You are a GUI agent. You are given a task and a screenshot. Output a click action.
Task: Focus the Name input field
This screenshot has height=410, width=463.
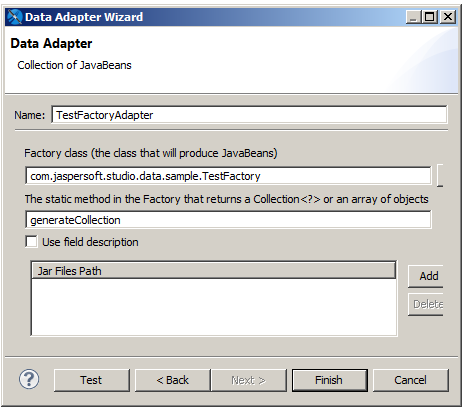[x=249, y=115]
